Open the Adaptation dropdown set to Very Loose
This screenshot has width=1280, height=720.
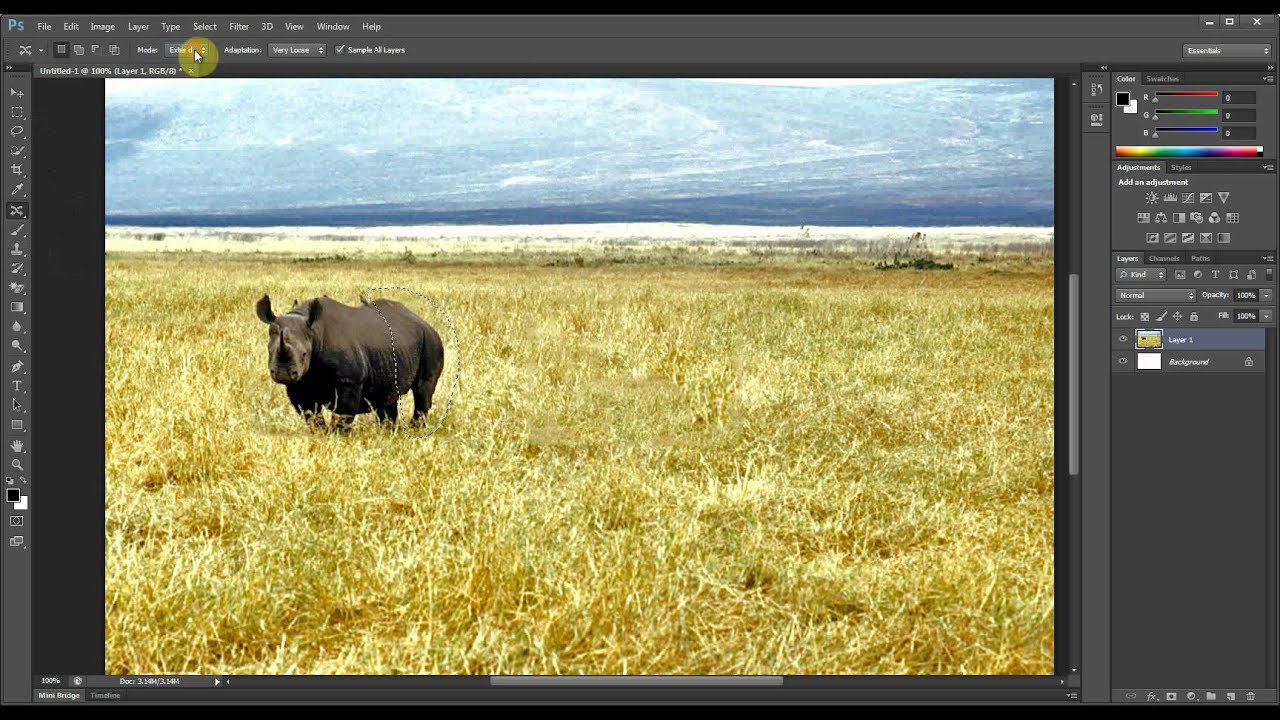[298, 50]
